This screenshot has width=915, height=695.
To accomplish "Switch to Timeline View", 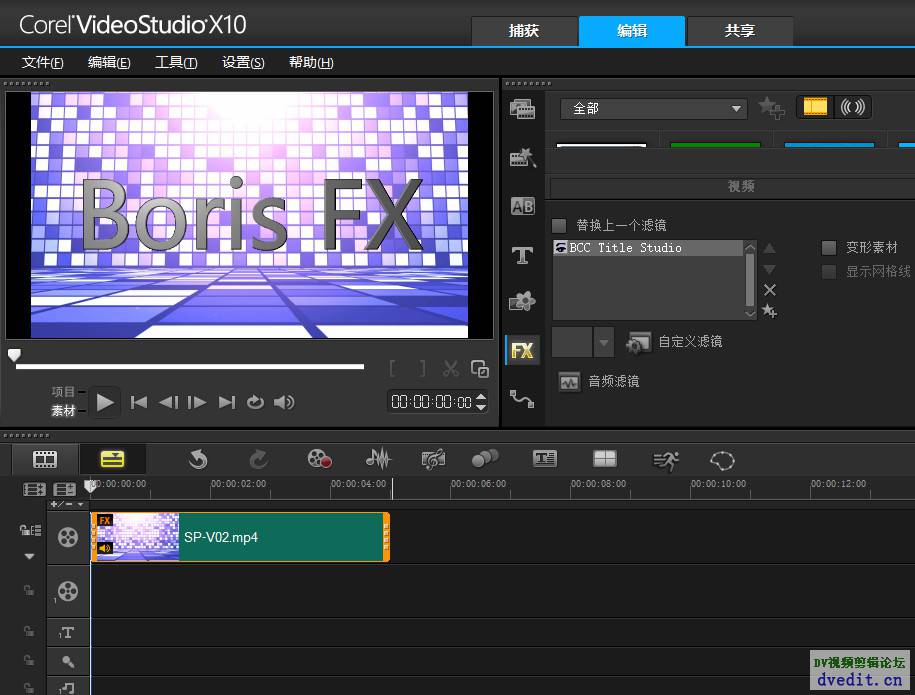I will pyautogui.click(x=112, y=459).
